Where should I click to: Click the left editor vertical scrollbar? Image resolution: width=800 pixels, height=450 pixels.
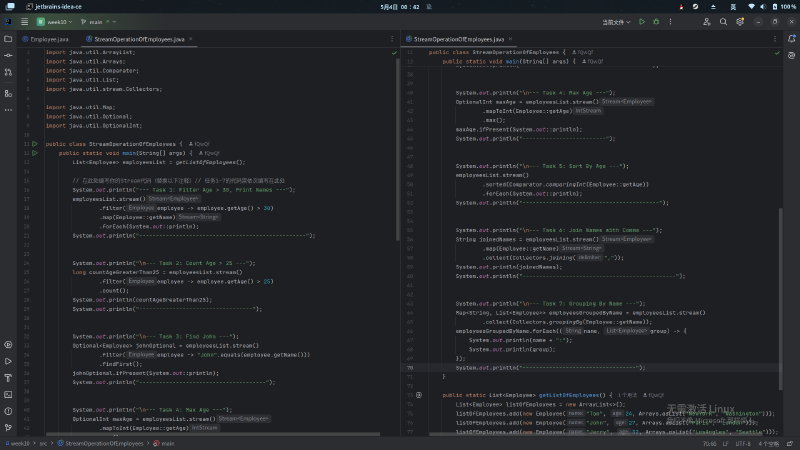pyautogui.click(x=397, y=149)
